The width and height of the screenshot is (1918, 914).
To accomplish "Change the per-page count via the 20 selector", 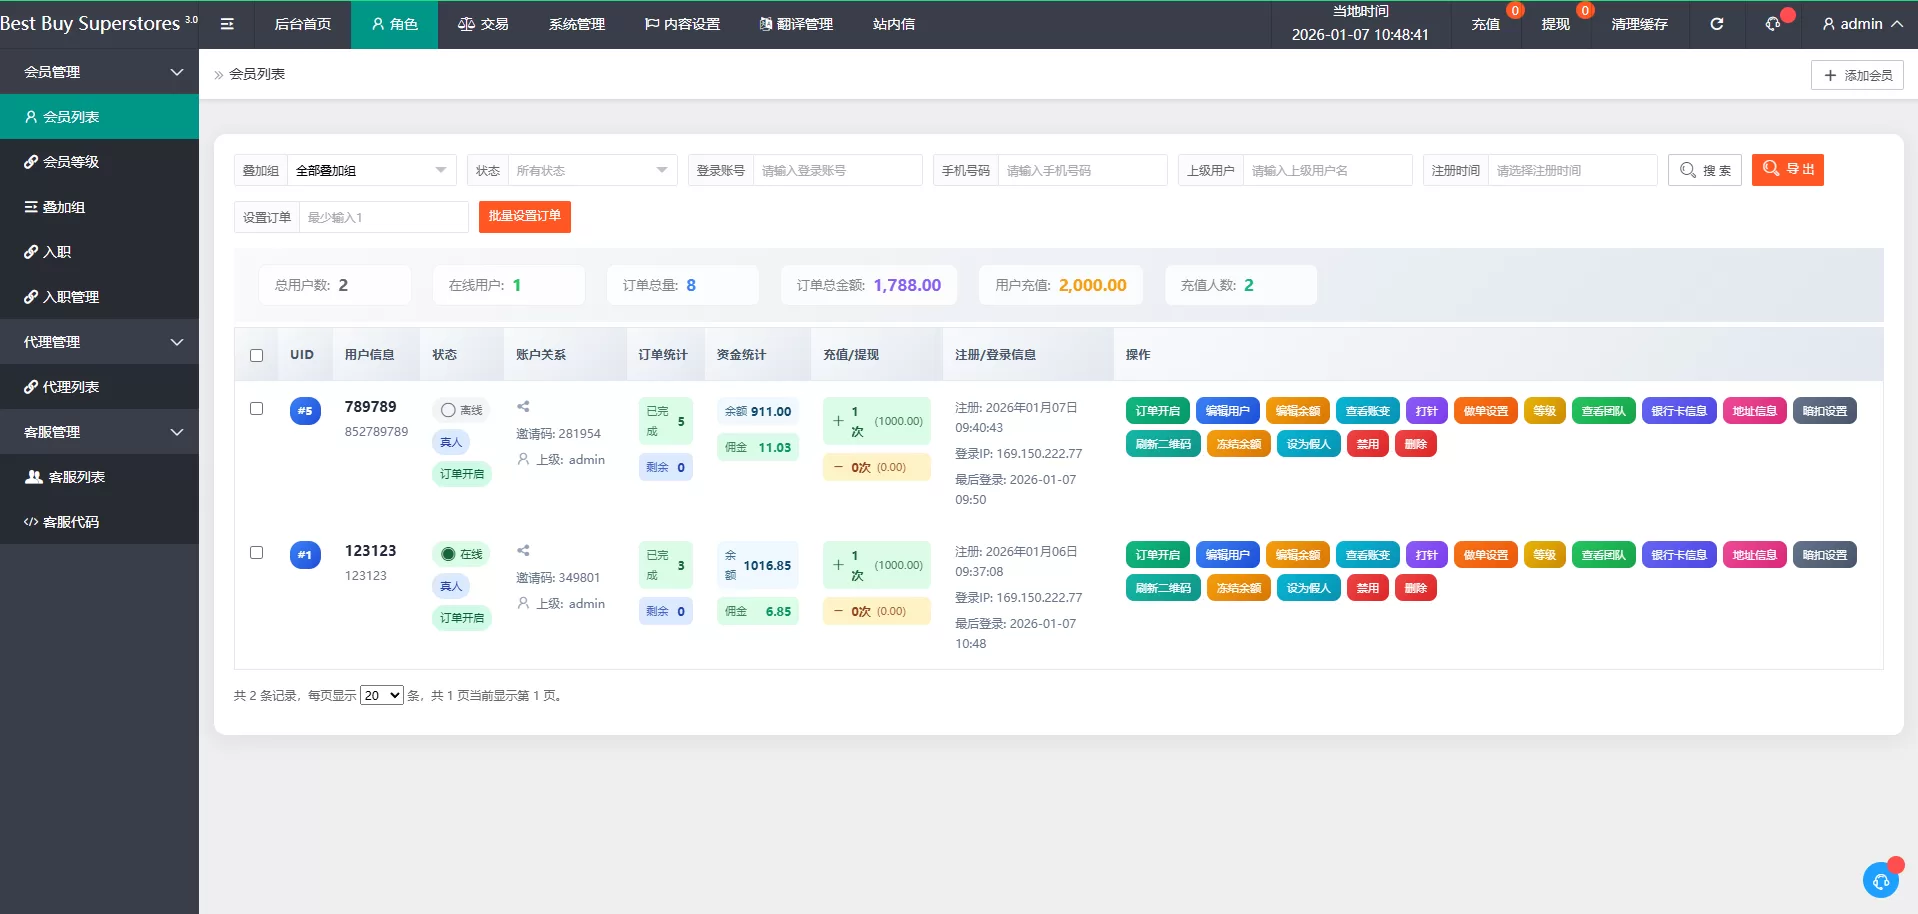I will coord(380,694).
